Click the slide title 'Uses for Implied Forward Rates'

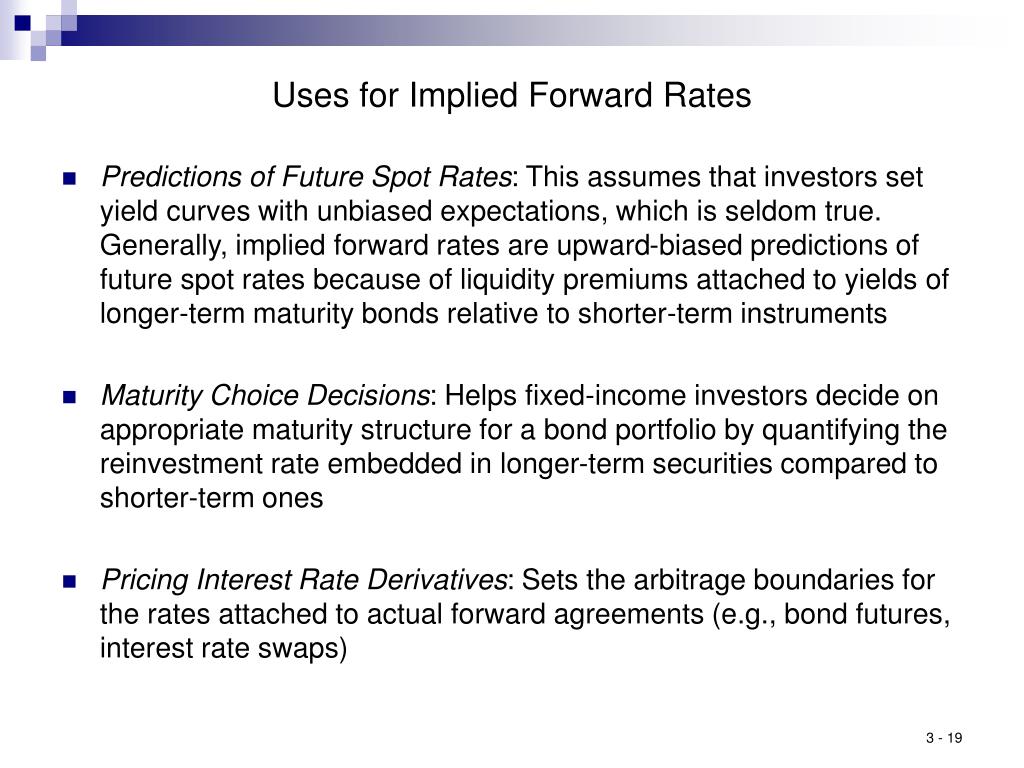(511, 95)
